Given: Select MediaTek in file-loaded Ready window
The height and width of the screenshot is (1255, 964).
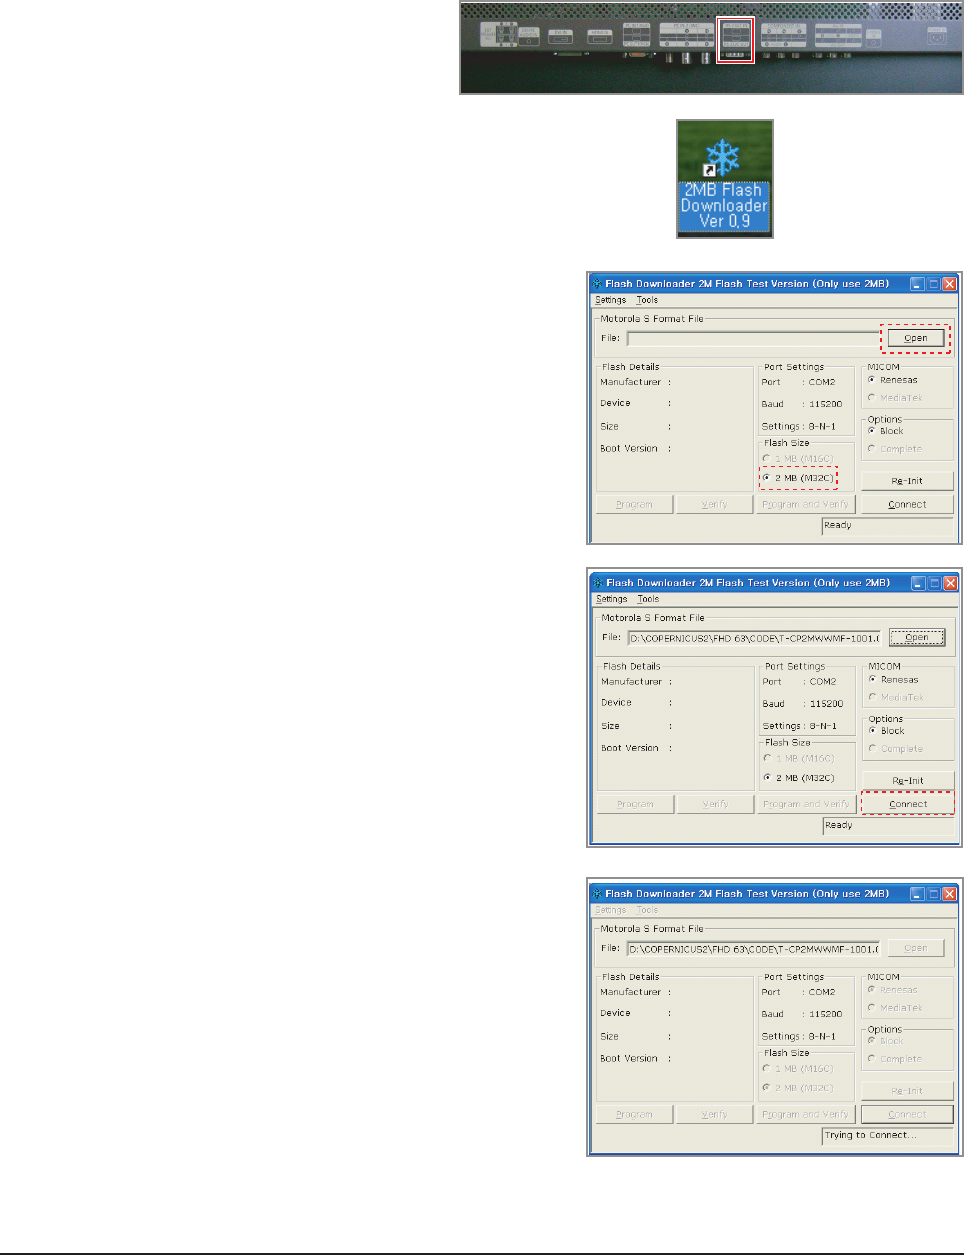Looking at the screenshot, I should [896, 697].
